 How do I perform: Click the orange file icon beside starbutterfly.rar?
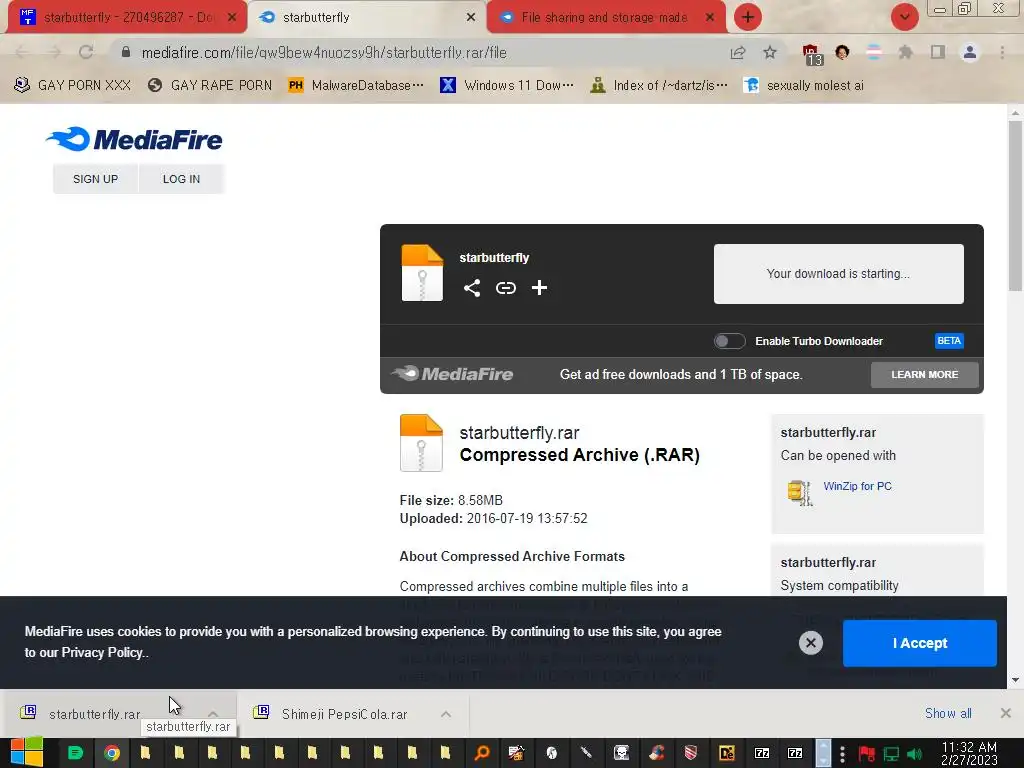(x=421, y=443)
